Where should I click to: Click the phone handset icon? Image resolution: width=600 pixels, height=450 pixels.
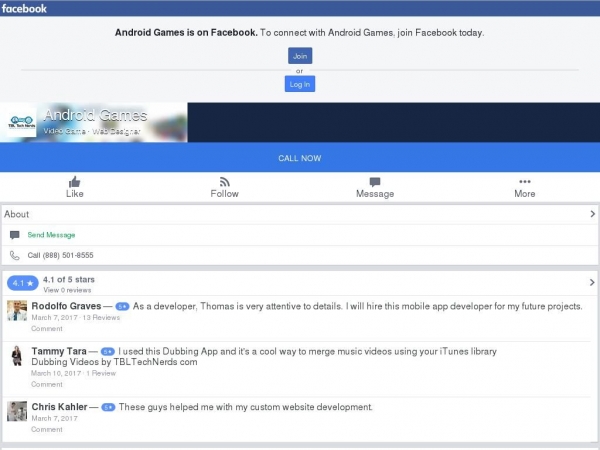(x=15, y=256)
